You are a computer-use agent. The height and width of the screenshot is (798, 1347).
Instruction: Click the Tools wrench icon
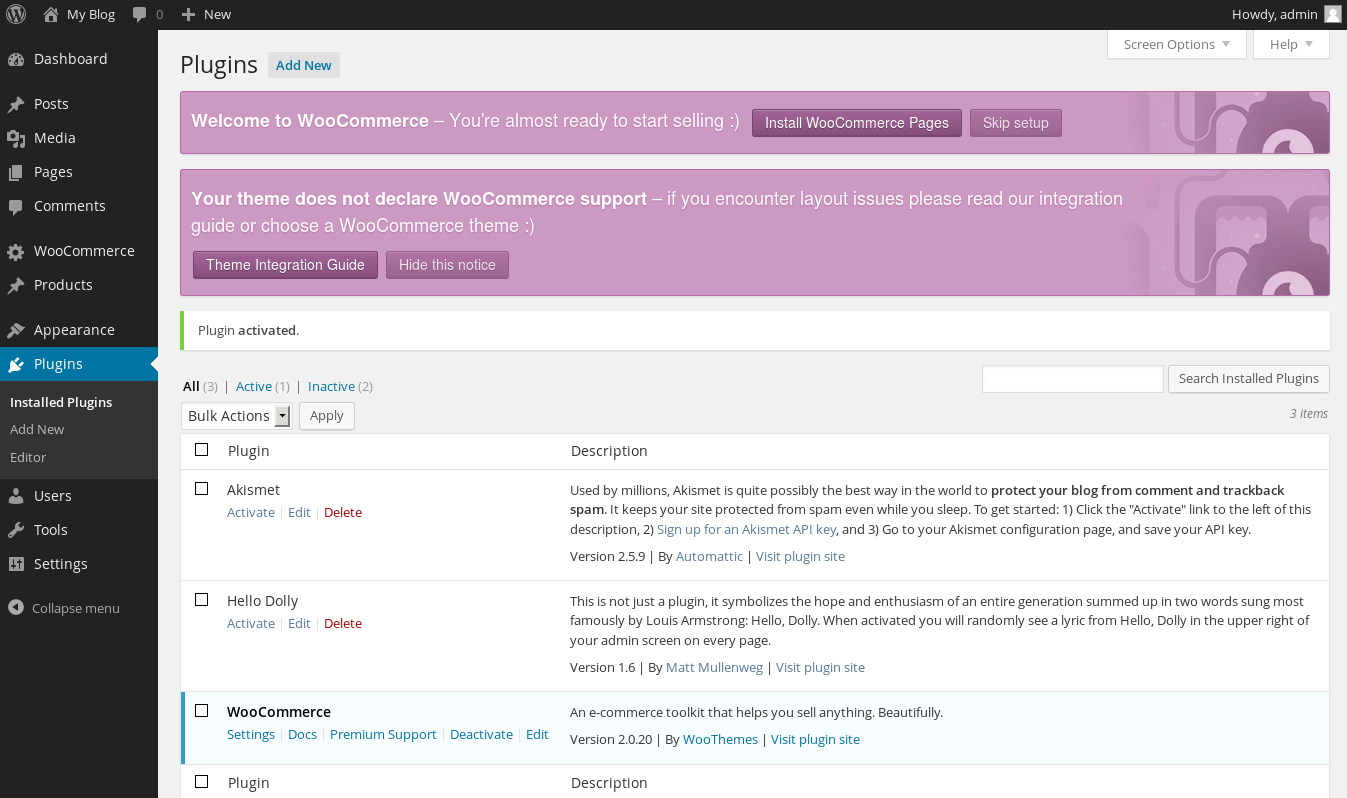[x=16, y=530]
